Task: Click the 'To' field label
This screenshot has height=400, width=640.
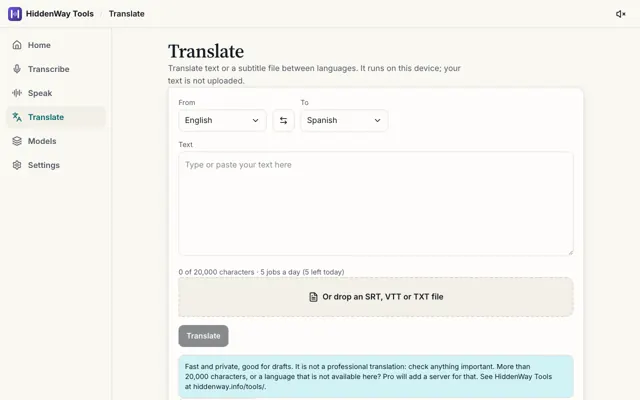Action: click(304, 102)
